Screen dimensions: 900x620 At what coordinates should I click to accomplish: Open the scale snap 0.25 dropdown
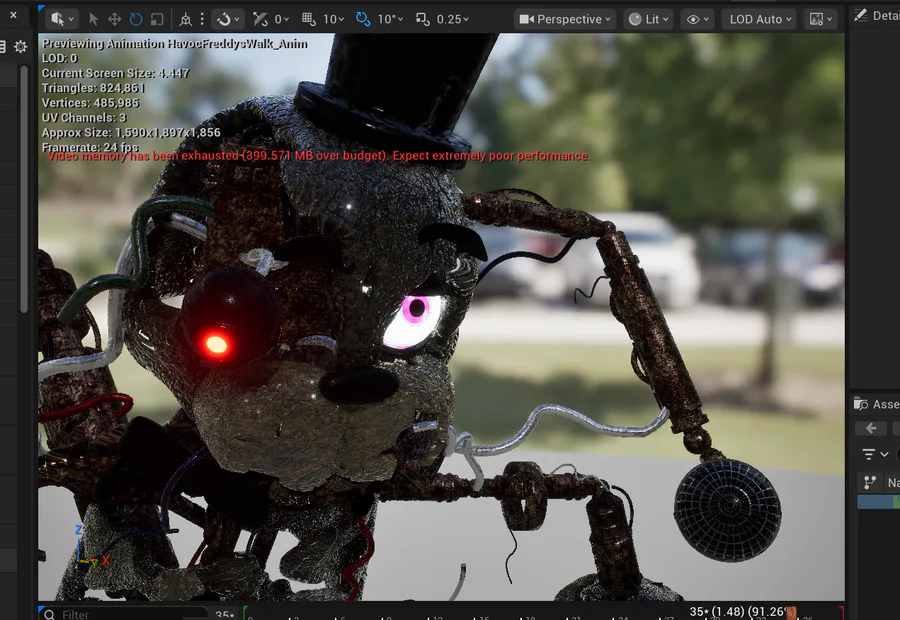[452, 20]
